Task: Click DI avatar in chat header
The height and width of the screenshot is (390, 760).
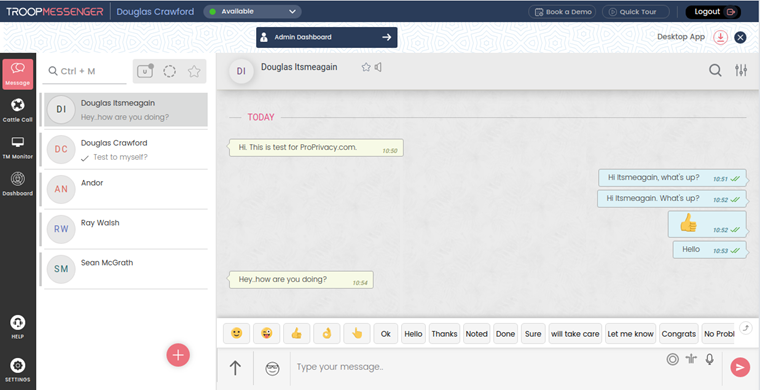Action: pyautogui.click(x=241, y=71)
